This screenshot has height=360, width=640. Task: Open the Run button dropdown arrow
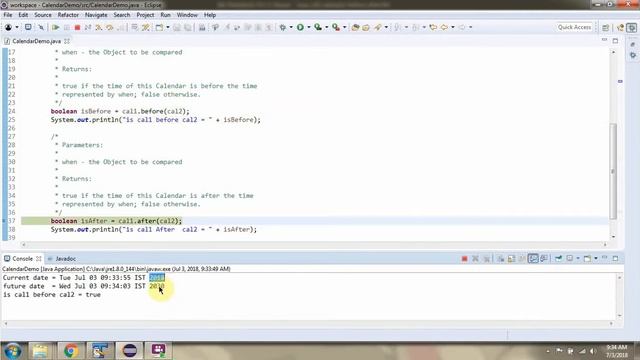pyautogui.click(x=309, y=27)
